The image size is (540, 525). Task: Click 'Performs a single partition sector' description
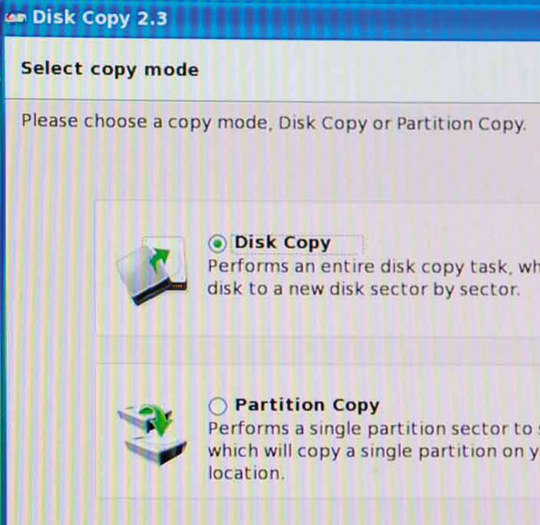coord(374,451)
